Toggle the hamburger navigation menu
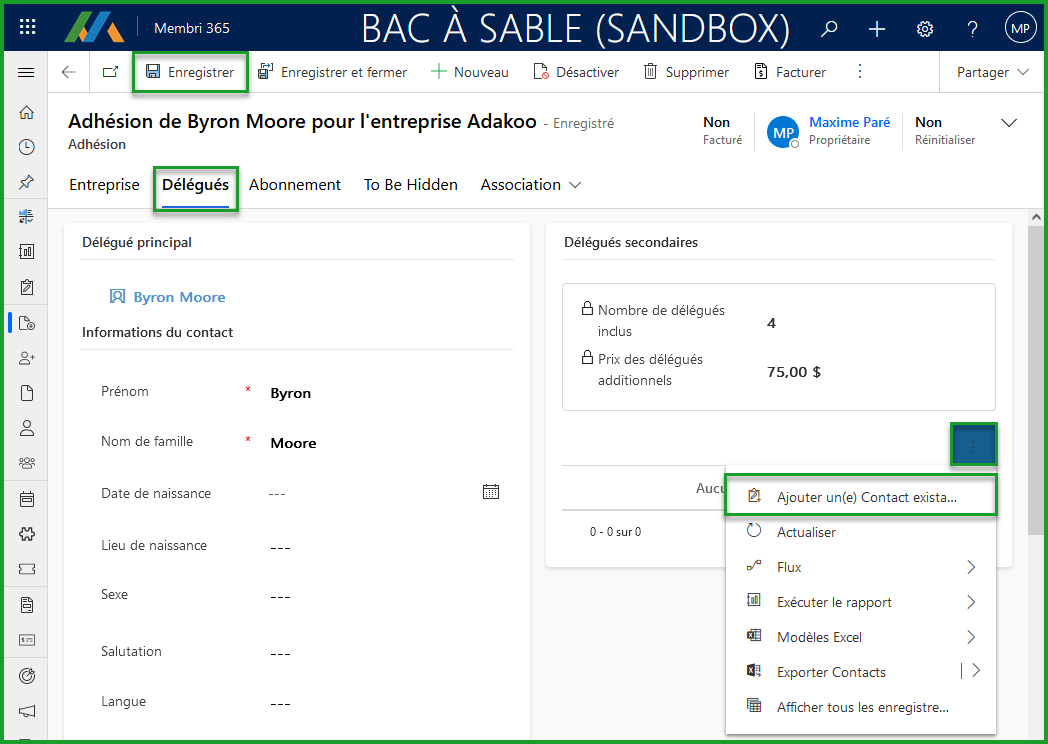The image size is (1048, 744). click(x=27, y=72)
